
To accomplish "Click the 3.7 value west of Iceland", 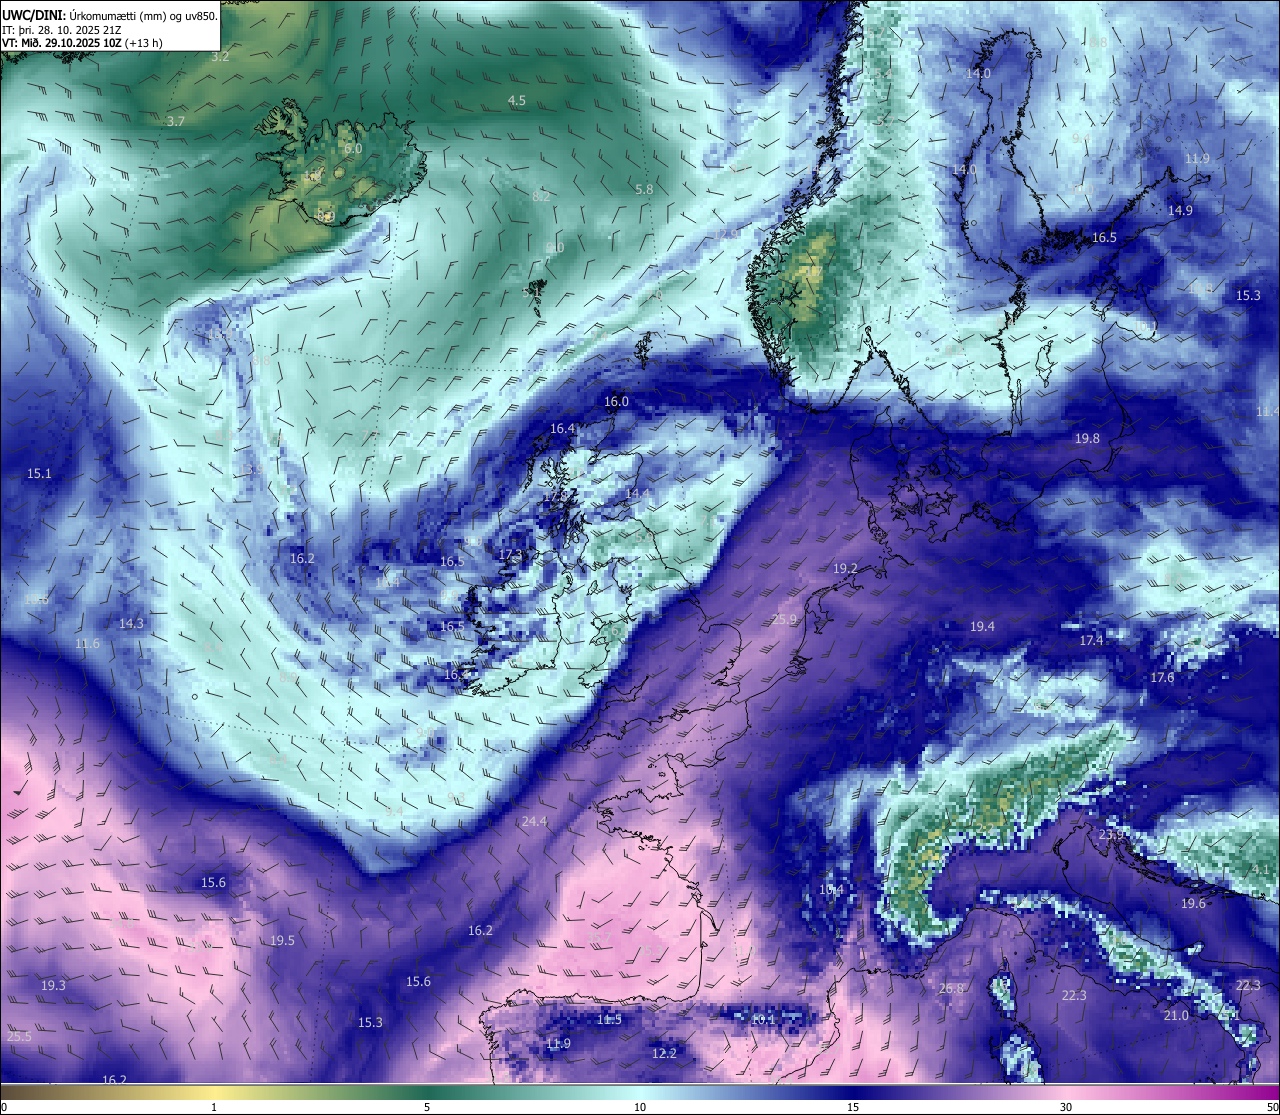I will point(176,121).
